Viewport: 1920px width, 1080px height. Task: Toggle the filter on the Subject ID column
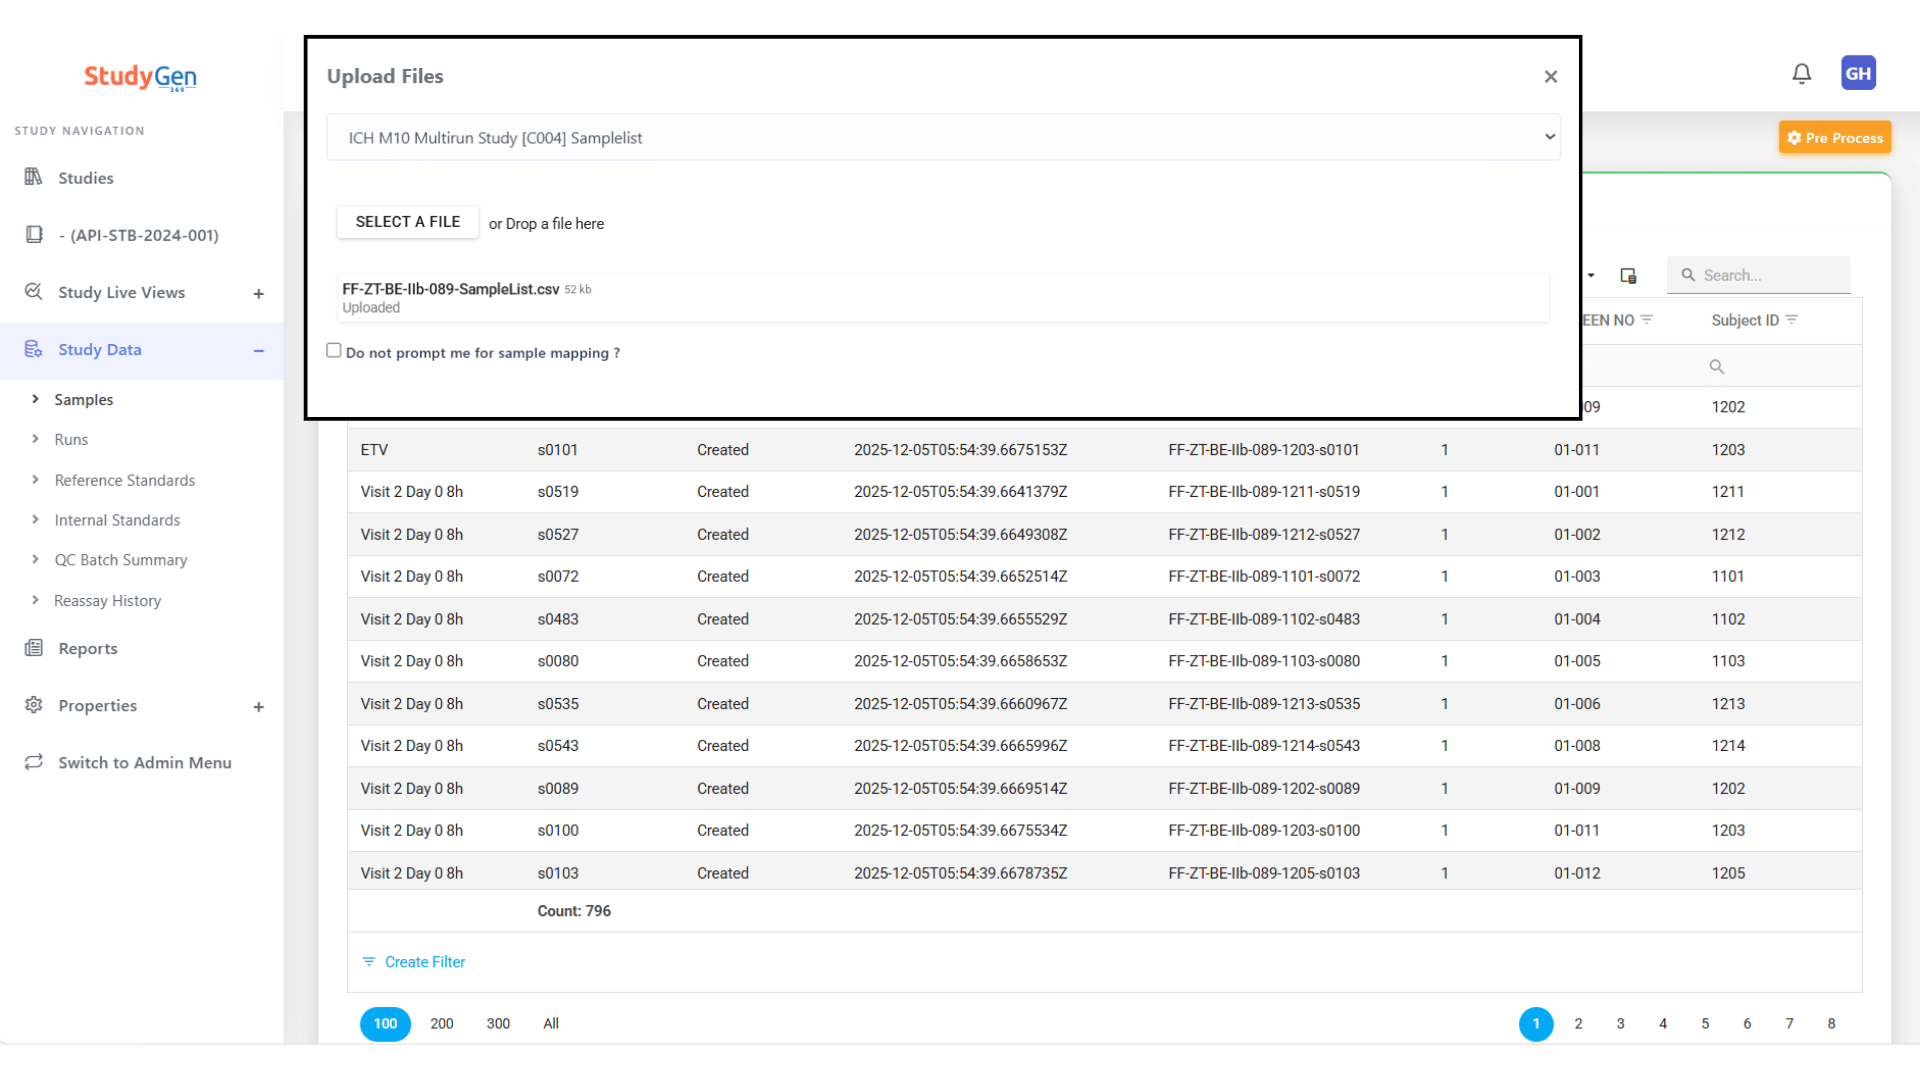(x=1793, y=320)
